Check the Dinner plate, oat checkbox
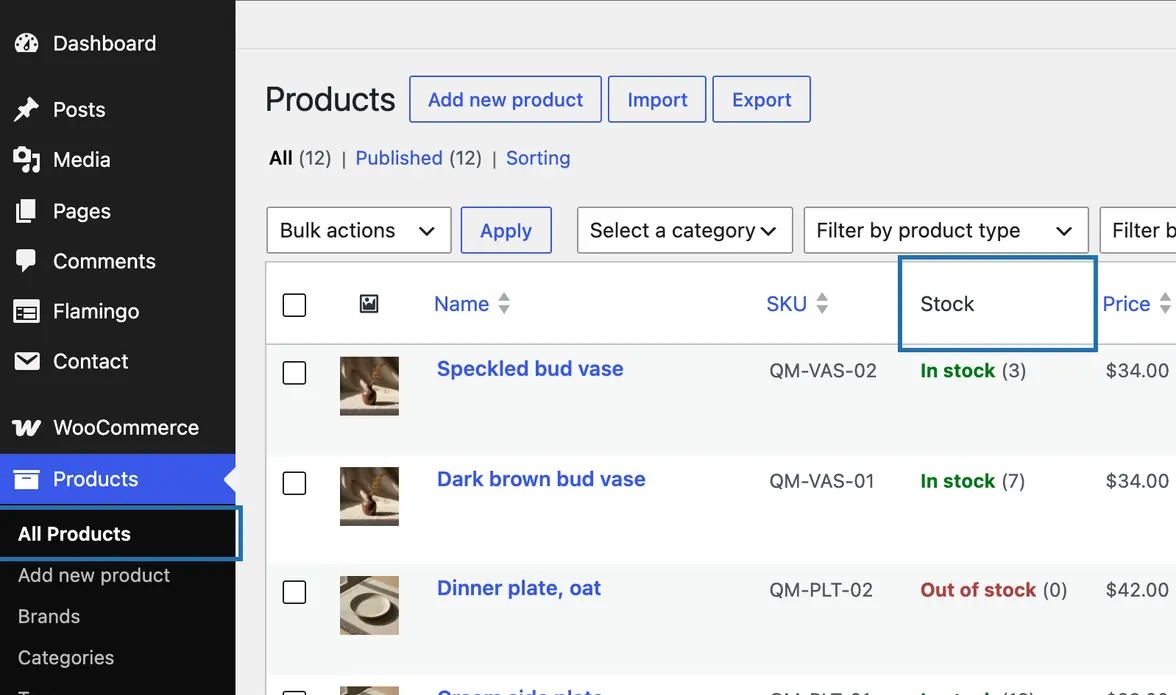Image resolution: width=1176 pixels, height=695 pixels. point(294,592)
